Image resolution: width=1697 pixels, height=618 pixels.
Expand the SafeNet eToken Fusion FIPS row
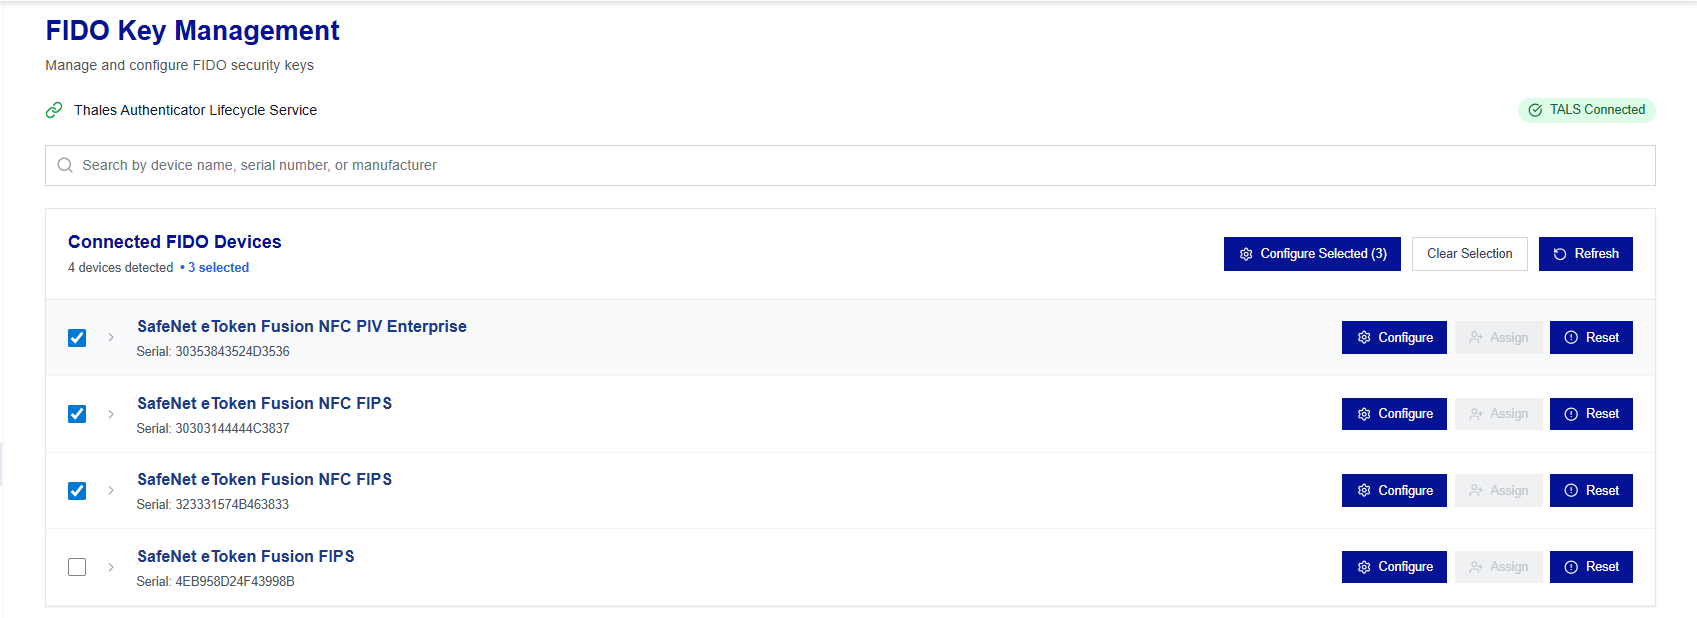[x=111, y=567]
